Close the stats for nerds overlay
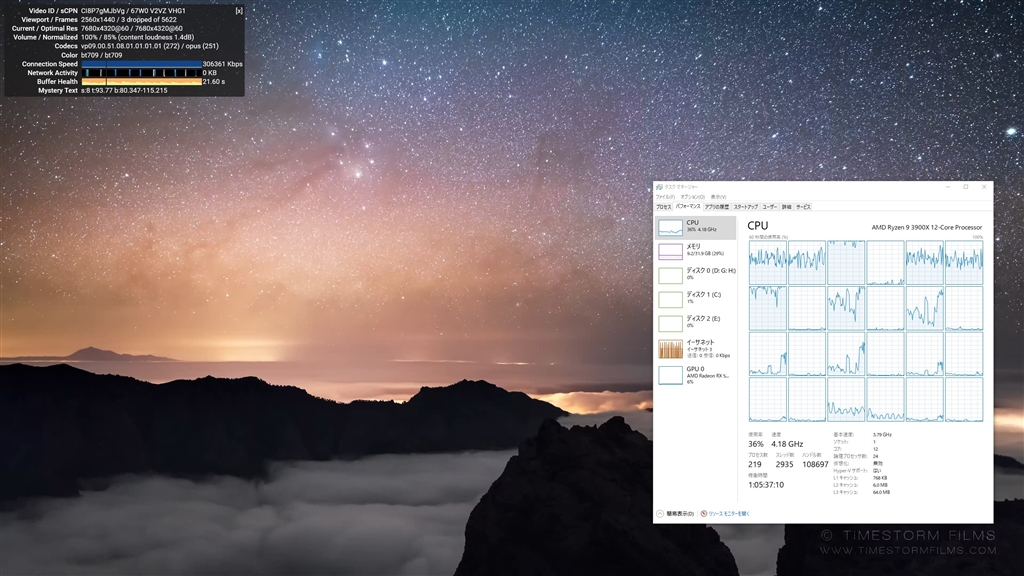1024x576 pixels. pos(239,10)
